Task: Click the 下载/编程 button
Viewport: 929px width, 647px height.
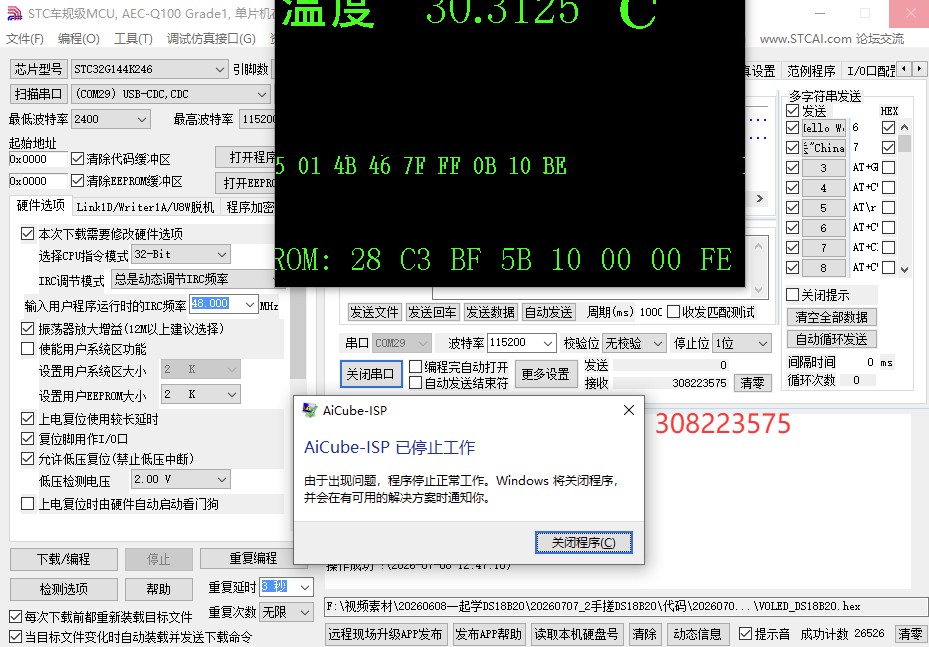Action: pos(63,559)
